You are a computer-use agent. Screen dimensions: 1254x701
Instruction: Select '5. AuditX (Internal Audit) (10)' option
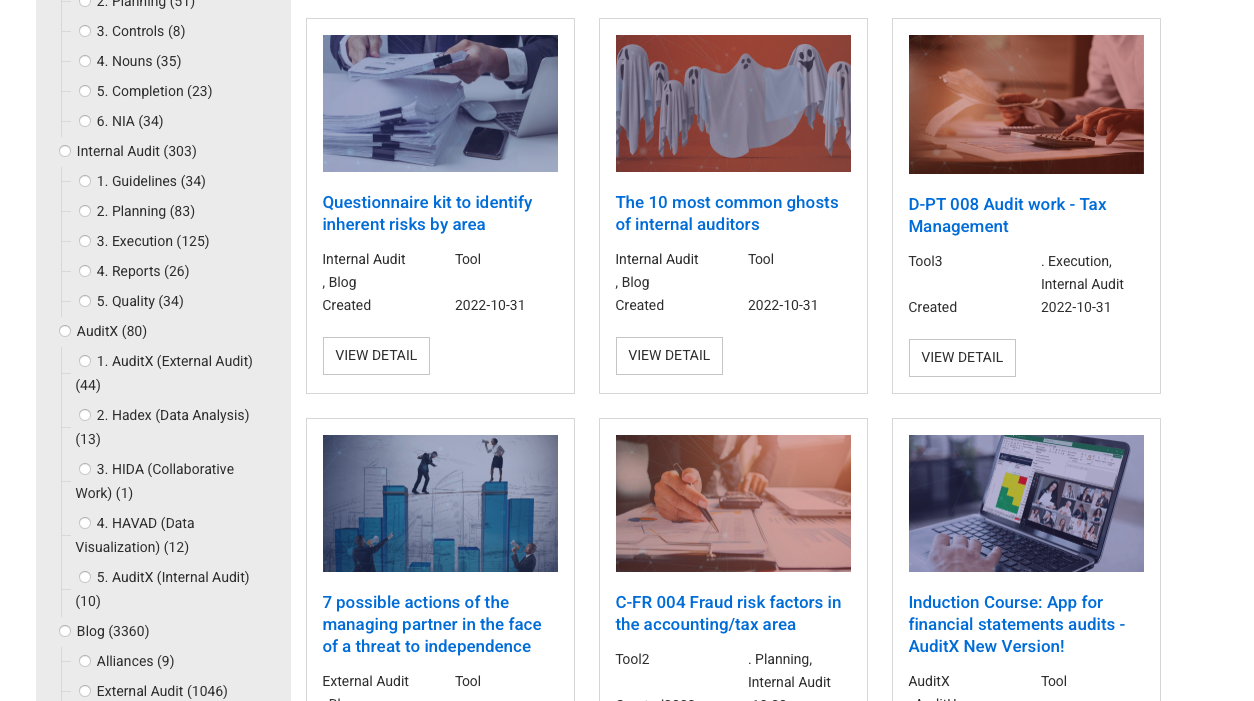coord(85,577)
